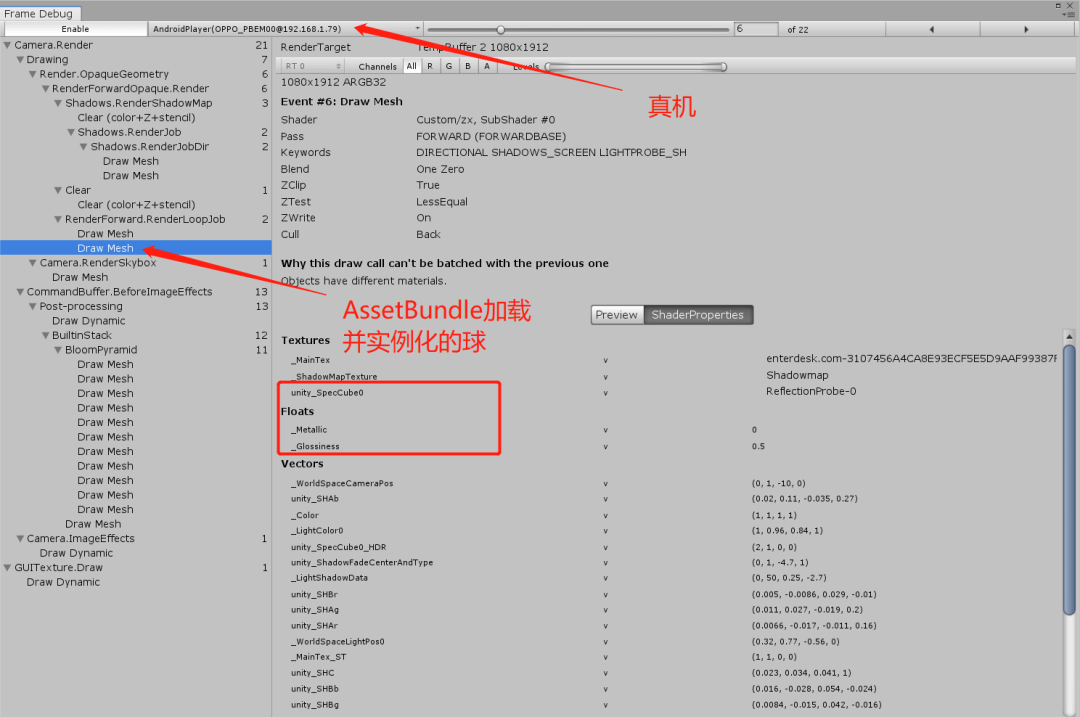Select Draw Dynamic under GUITexture.Draw
The width and height of the screenshot is (1080, 717).
(x=63, y=582)
